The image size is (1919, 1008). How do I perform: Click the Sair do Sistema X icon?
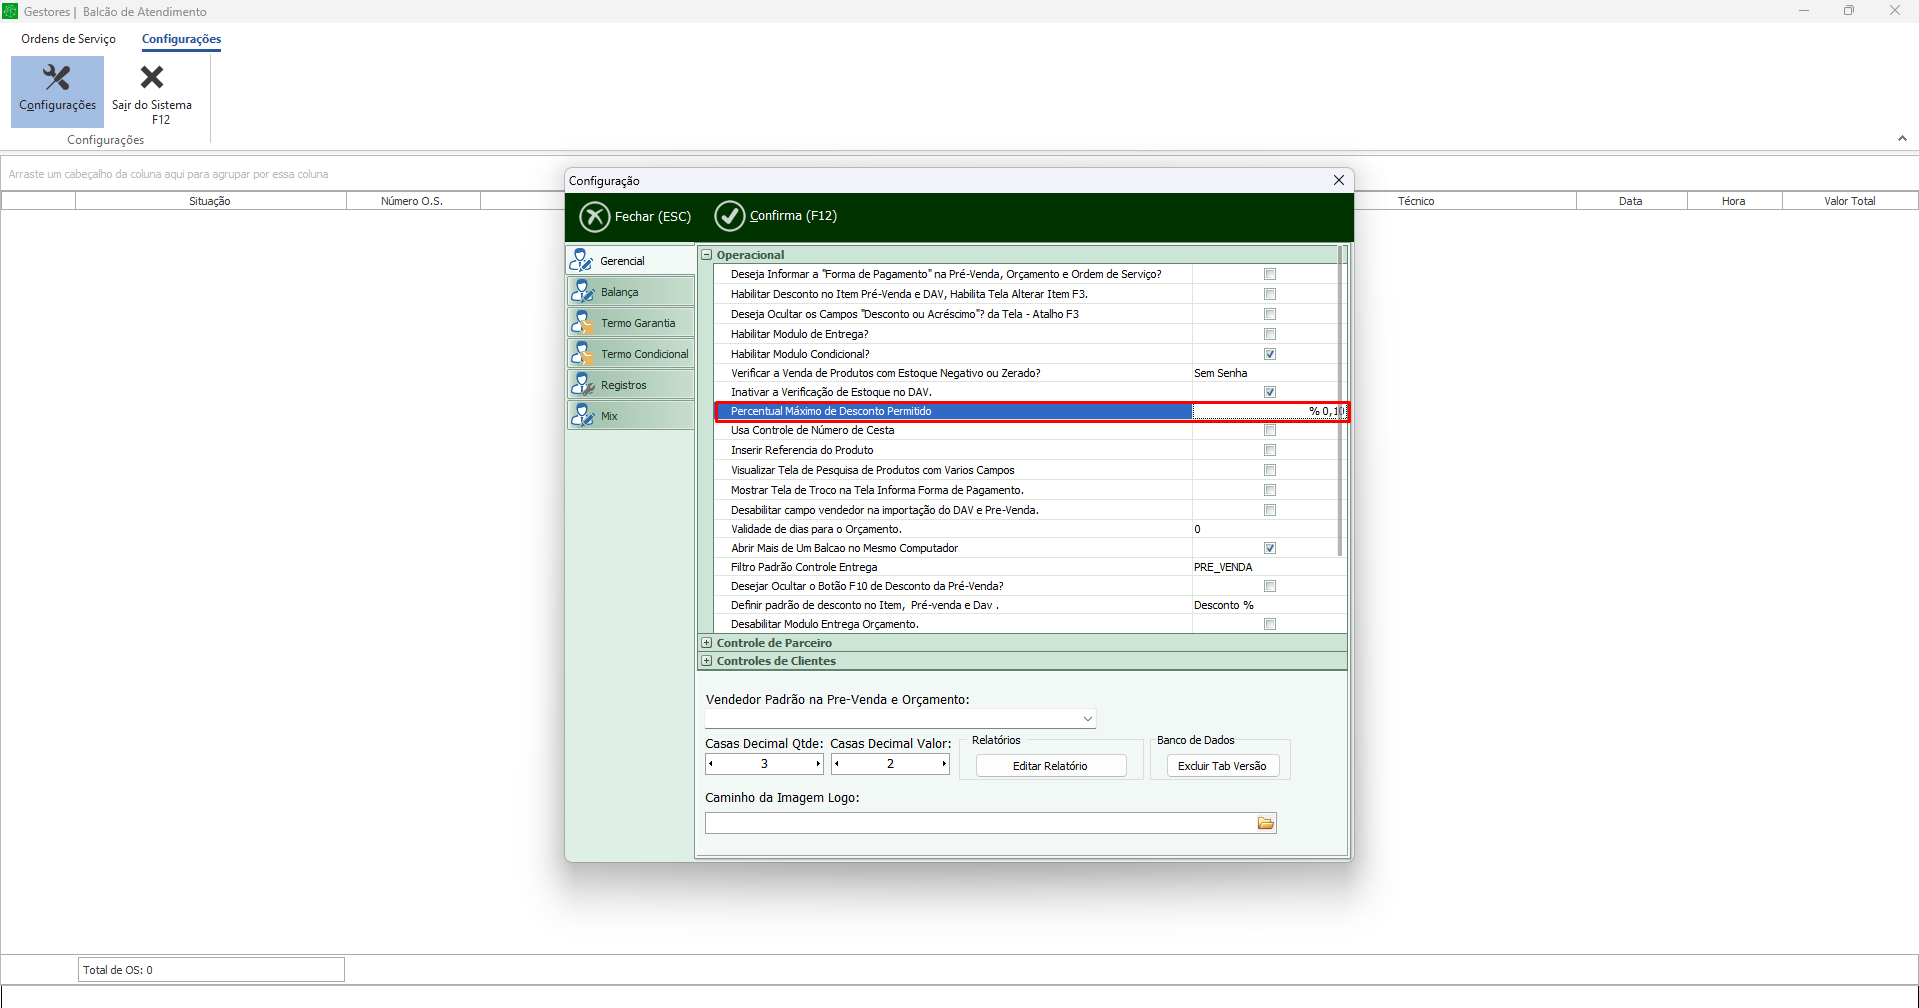coord(152,77)
